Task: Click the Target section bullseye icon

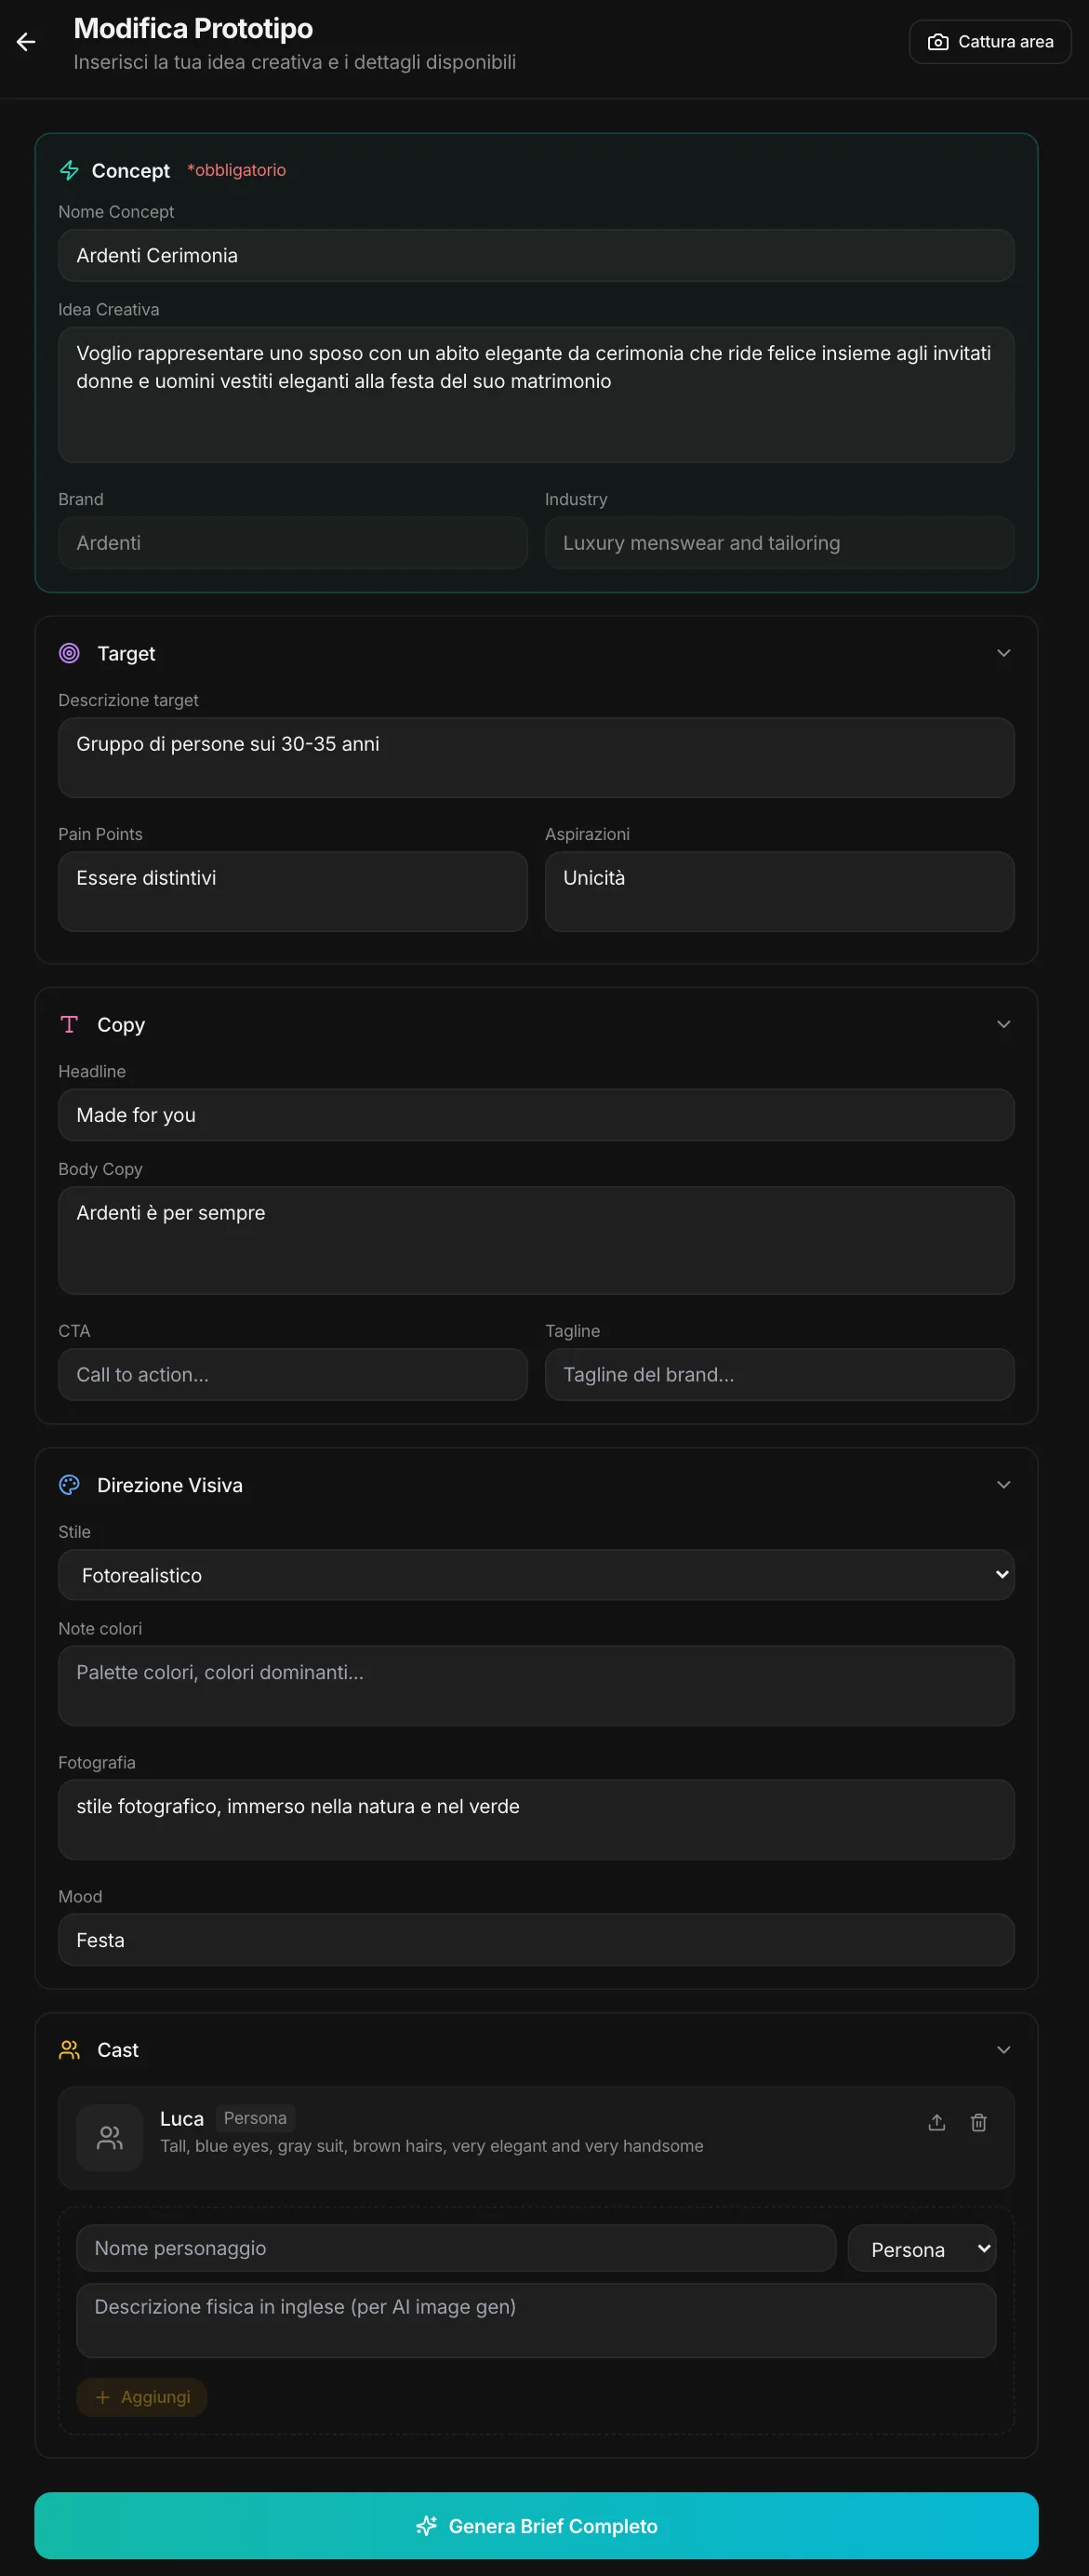Action: point(69,653)
